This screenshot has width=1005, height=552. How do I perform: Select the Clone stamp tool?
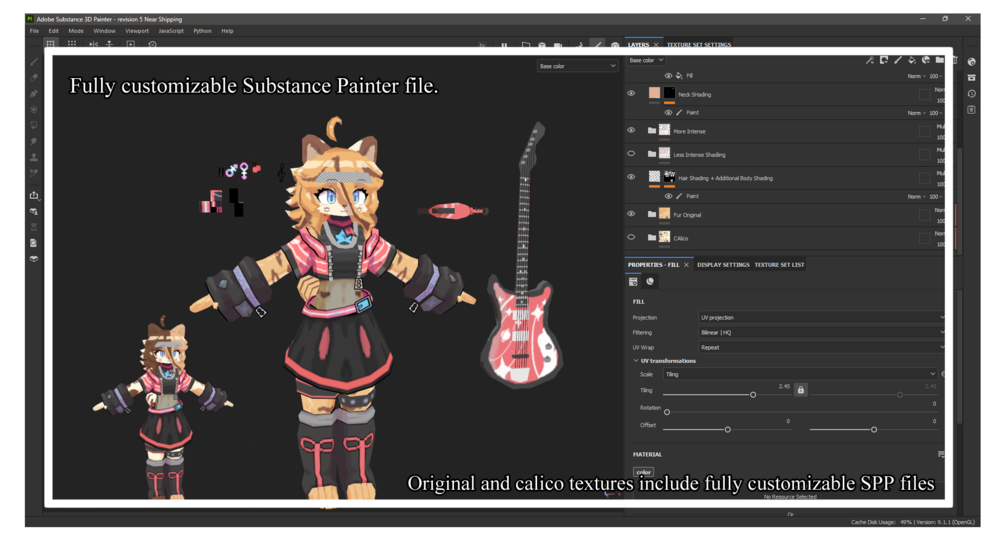click(34, 157)
